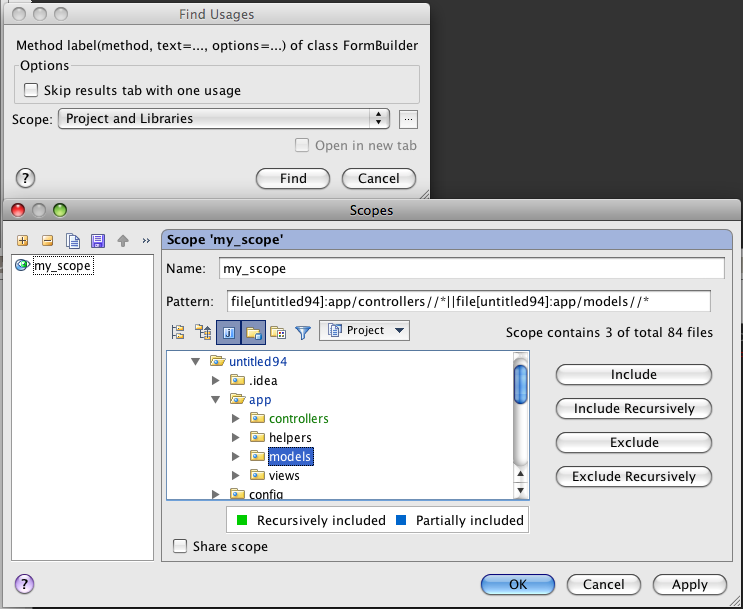Copy scope configuration icon
This screenshot has width=743, height=609.
click(73, 241)
